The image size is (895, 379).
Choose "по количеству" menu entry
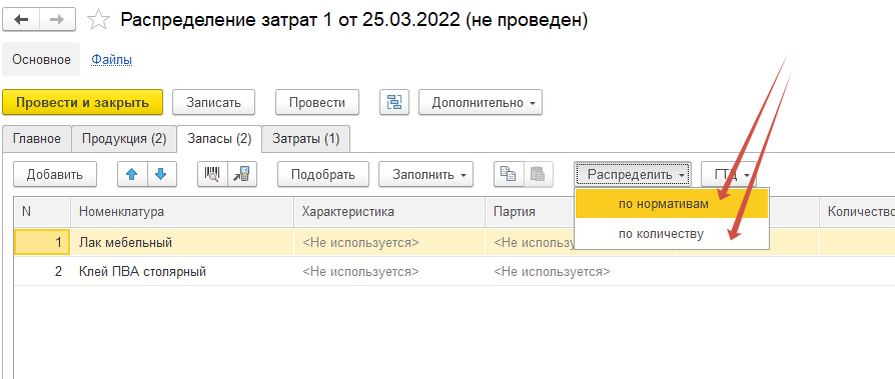coord(672,233)
